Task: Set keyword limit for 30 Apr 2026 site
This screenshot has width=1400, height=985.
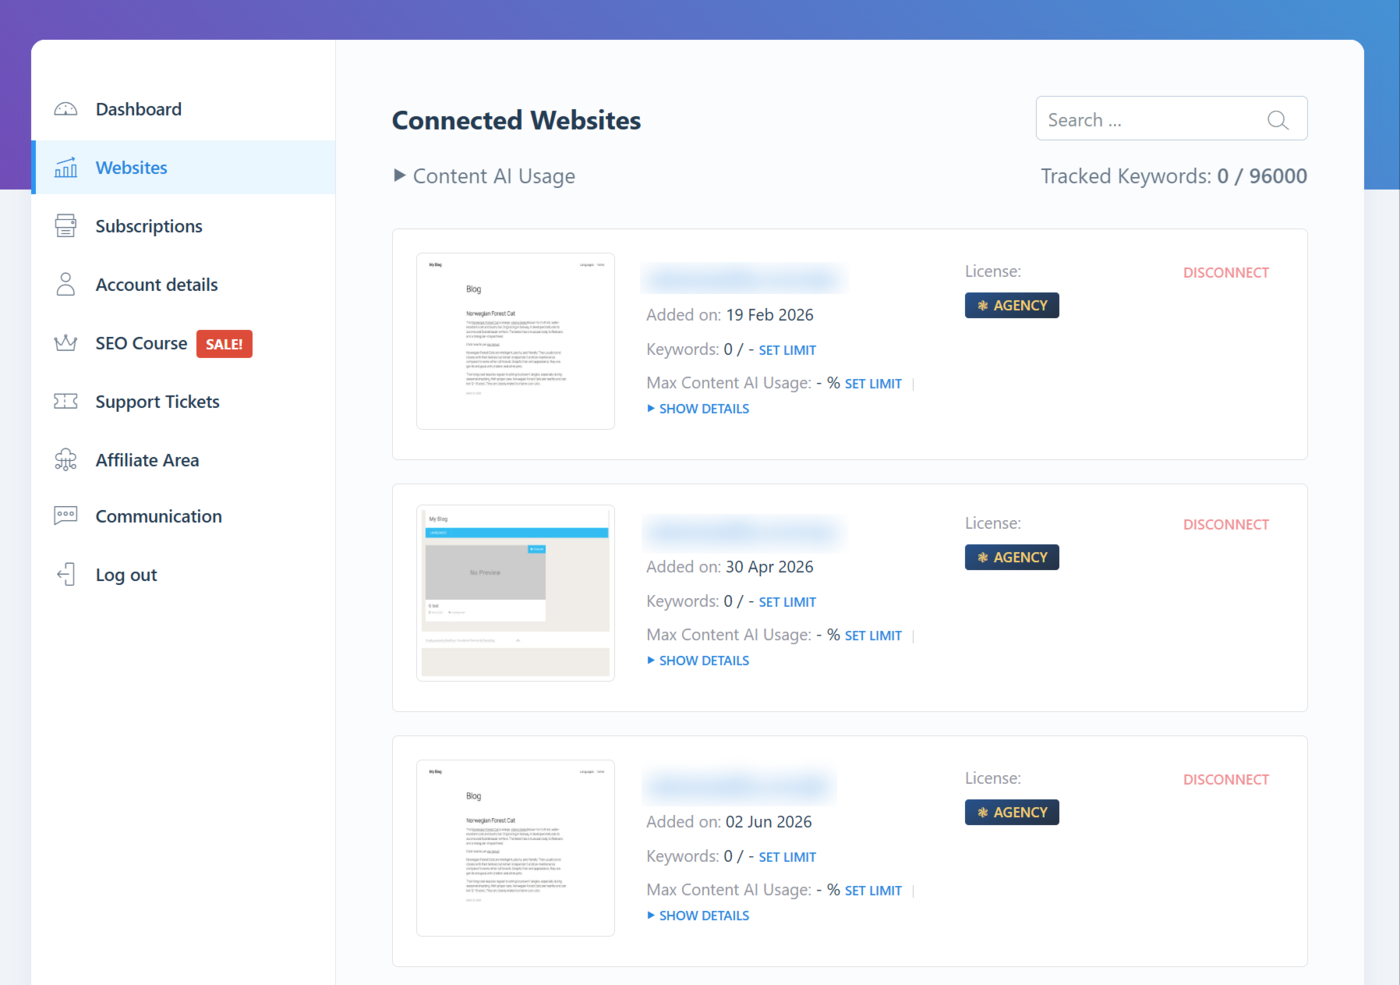Action: (787, 602)
